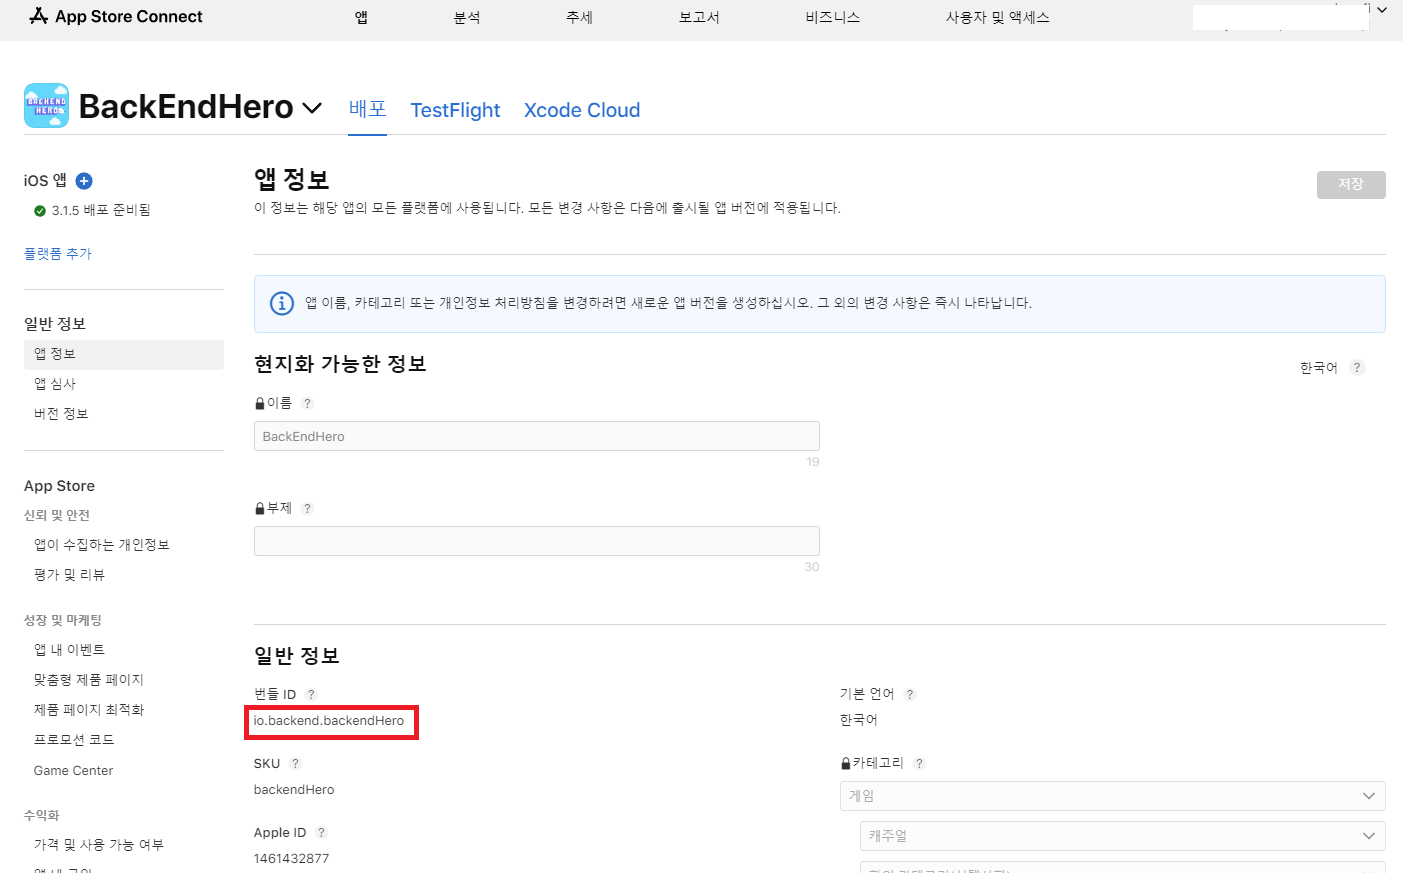Viewport: 1403px width, 873px height.
Task: Click the BackEndHero app icon
Action: pos(46,106)
